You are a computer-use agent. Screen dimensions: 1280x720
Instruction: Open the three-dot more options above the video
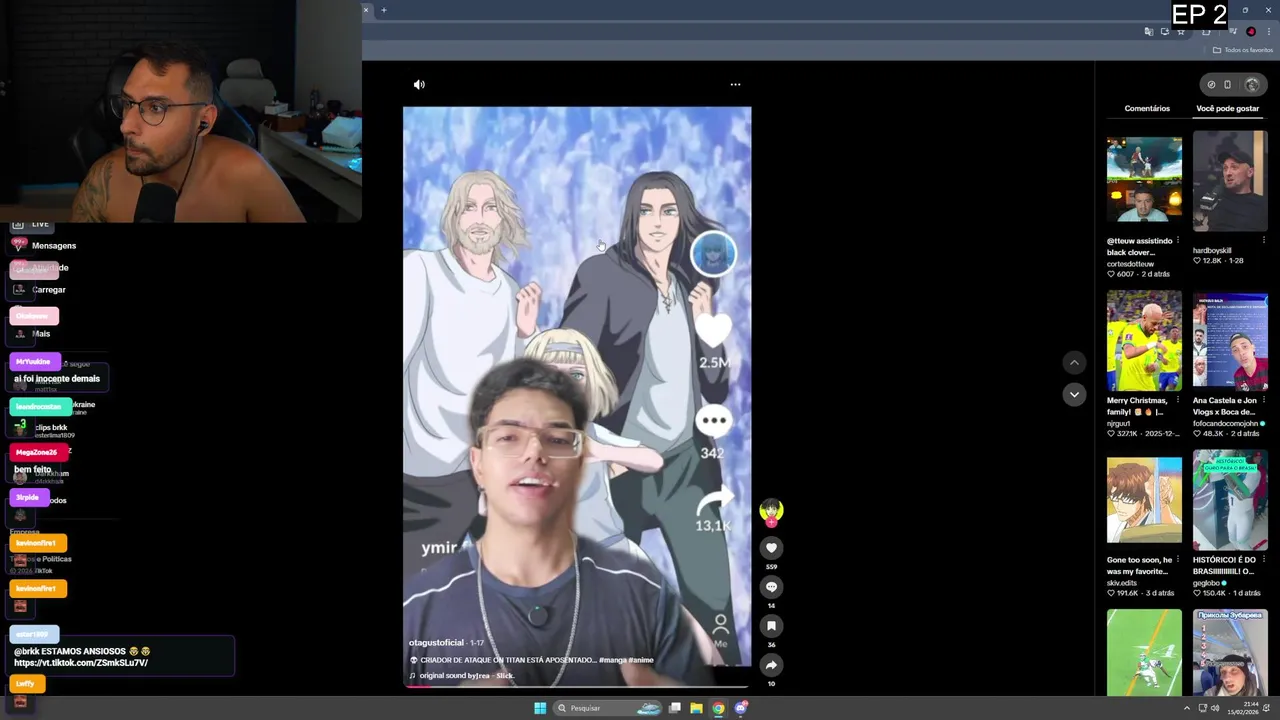click(x=735, y=85)
